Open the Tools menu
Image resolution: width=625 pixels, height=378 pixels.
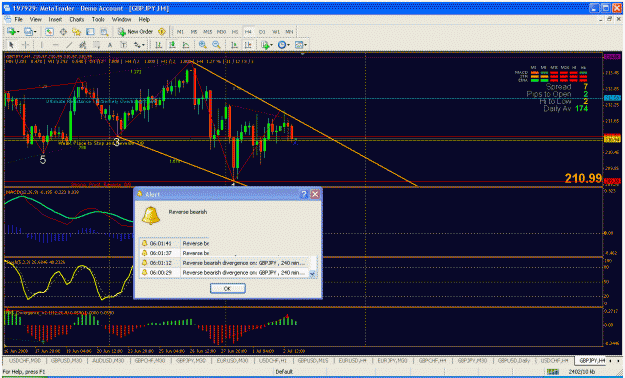tap(98, 19)
